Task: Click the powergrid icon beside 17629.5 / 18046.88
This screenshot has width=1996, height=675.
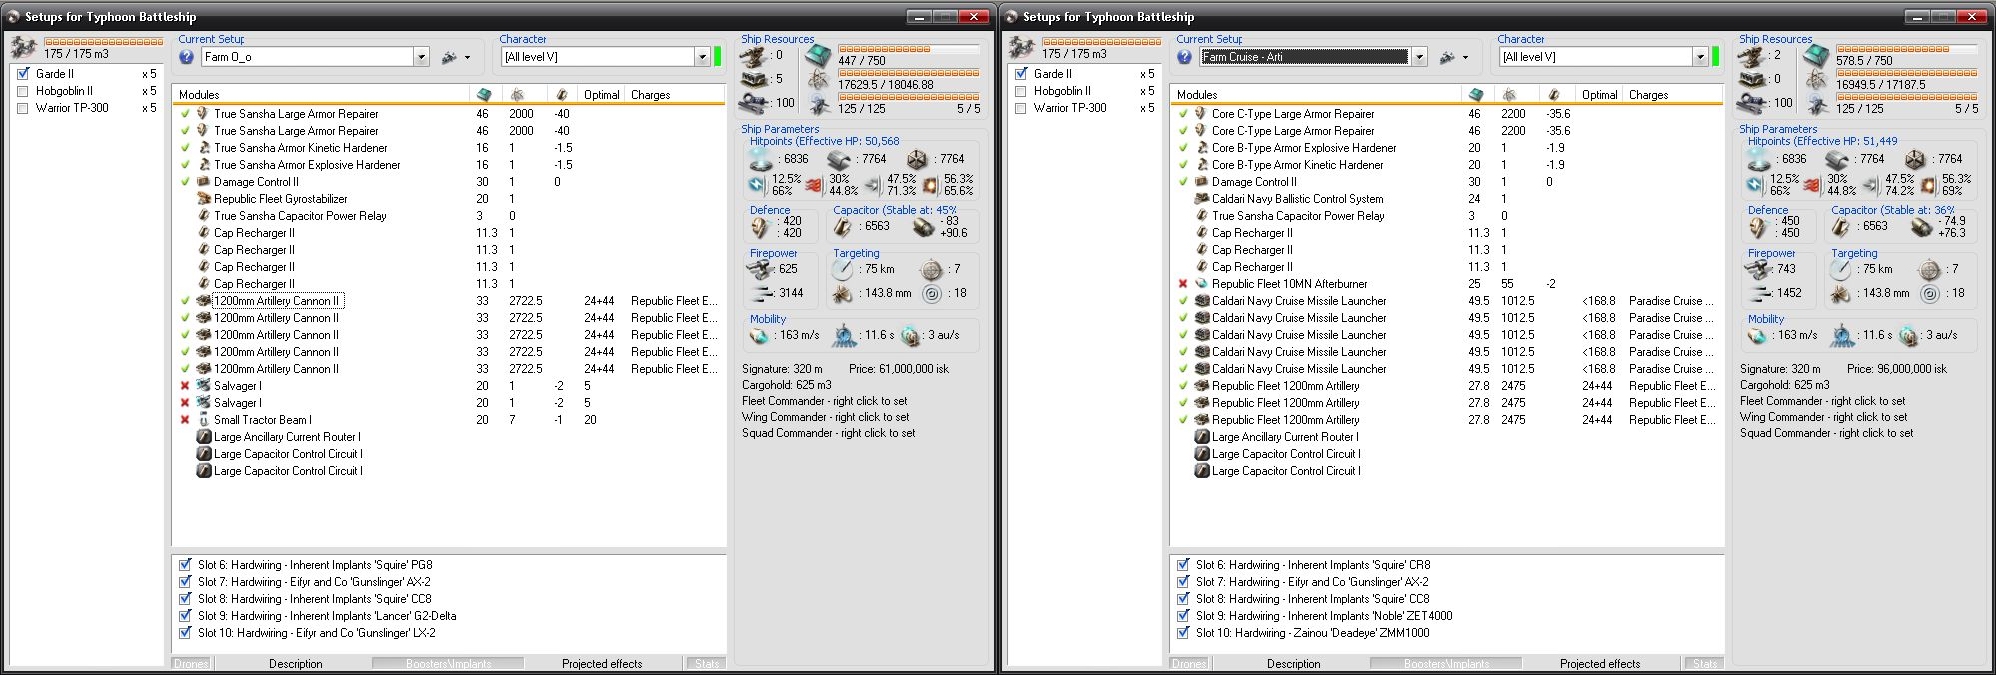Action: point(819,79)
